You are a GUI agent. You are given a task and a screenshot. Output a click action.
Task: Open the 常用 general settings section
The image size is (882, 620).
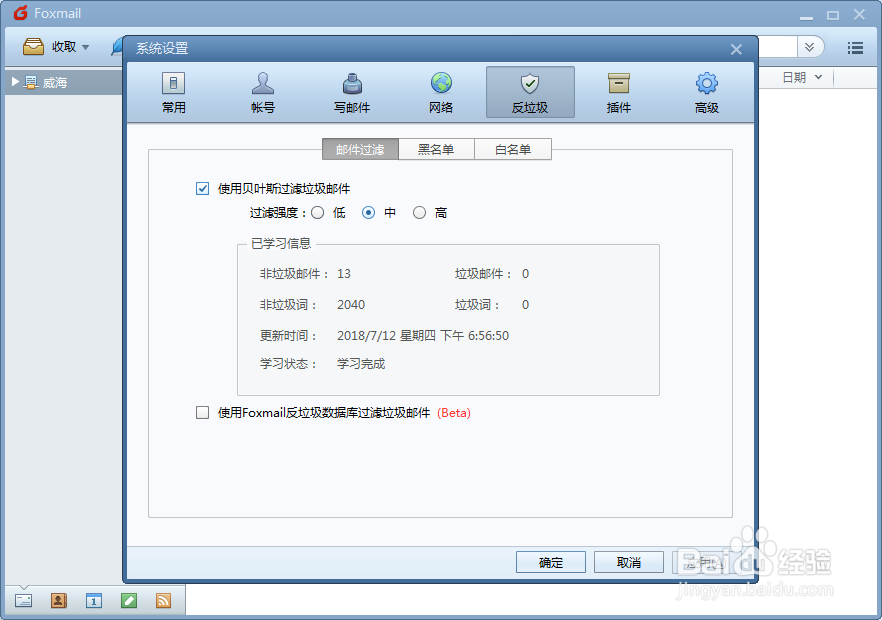[173, 92]
